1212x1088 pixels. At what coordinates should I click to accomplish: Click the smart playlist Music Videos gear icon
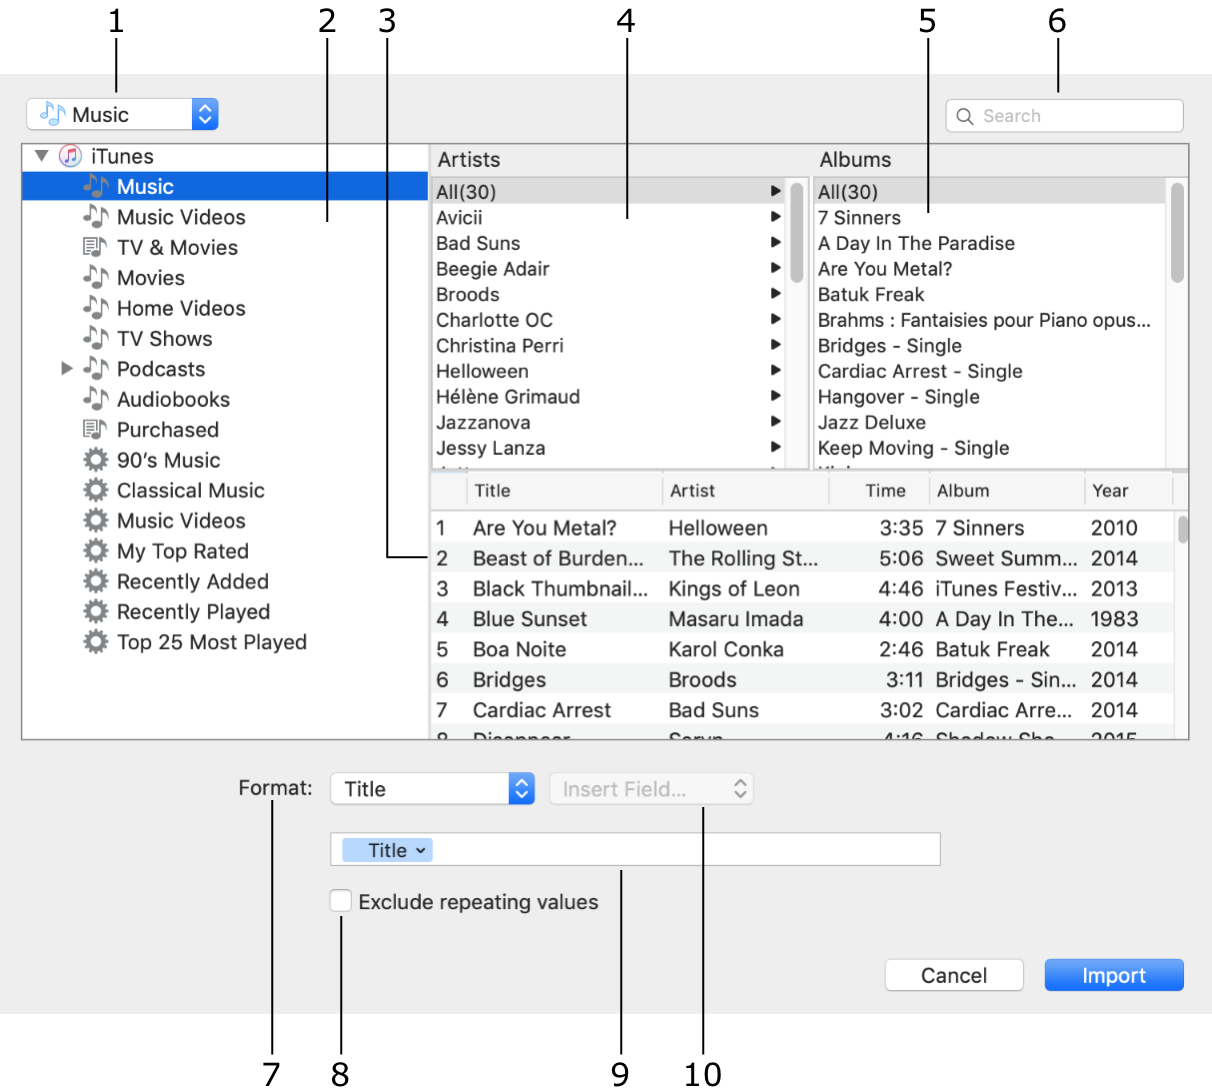pyautogui.click(x=96, y=520)
